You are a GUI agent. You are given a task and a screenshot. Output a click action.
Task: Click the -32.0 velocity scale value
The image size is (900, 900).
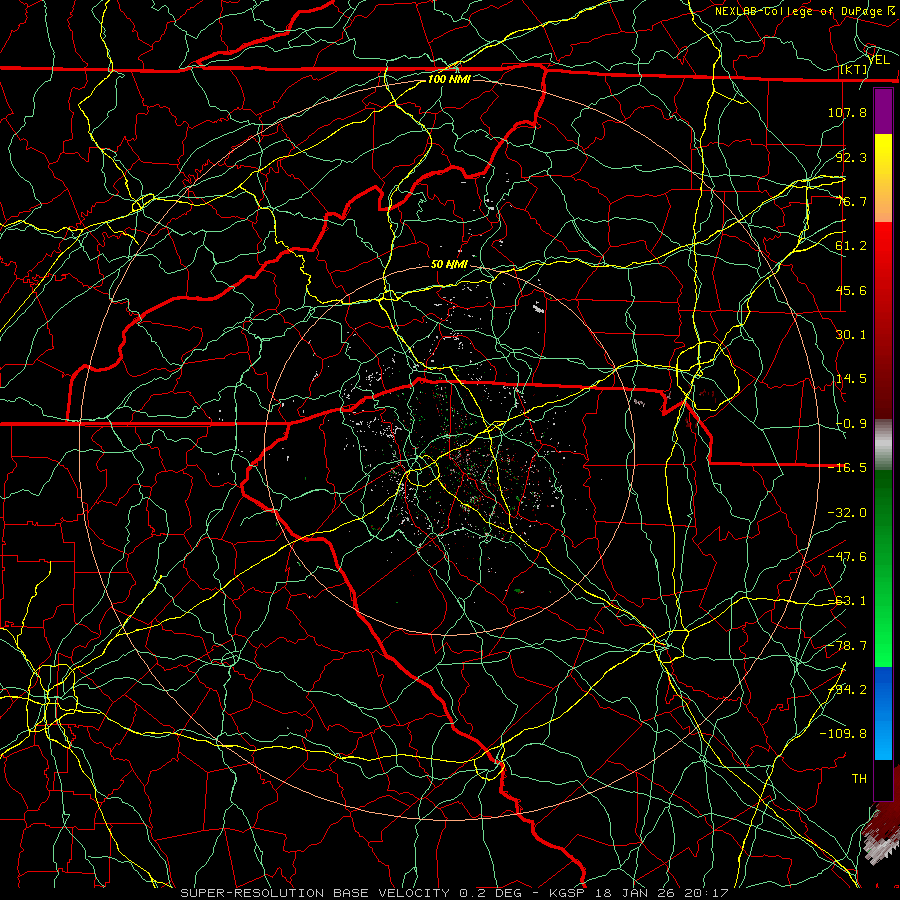[847, 513]
